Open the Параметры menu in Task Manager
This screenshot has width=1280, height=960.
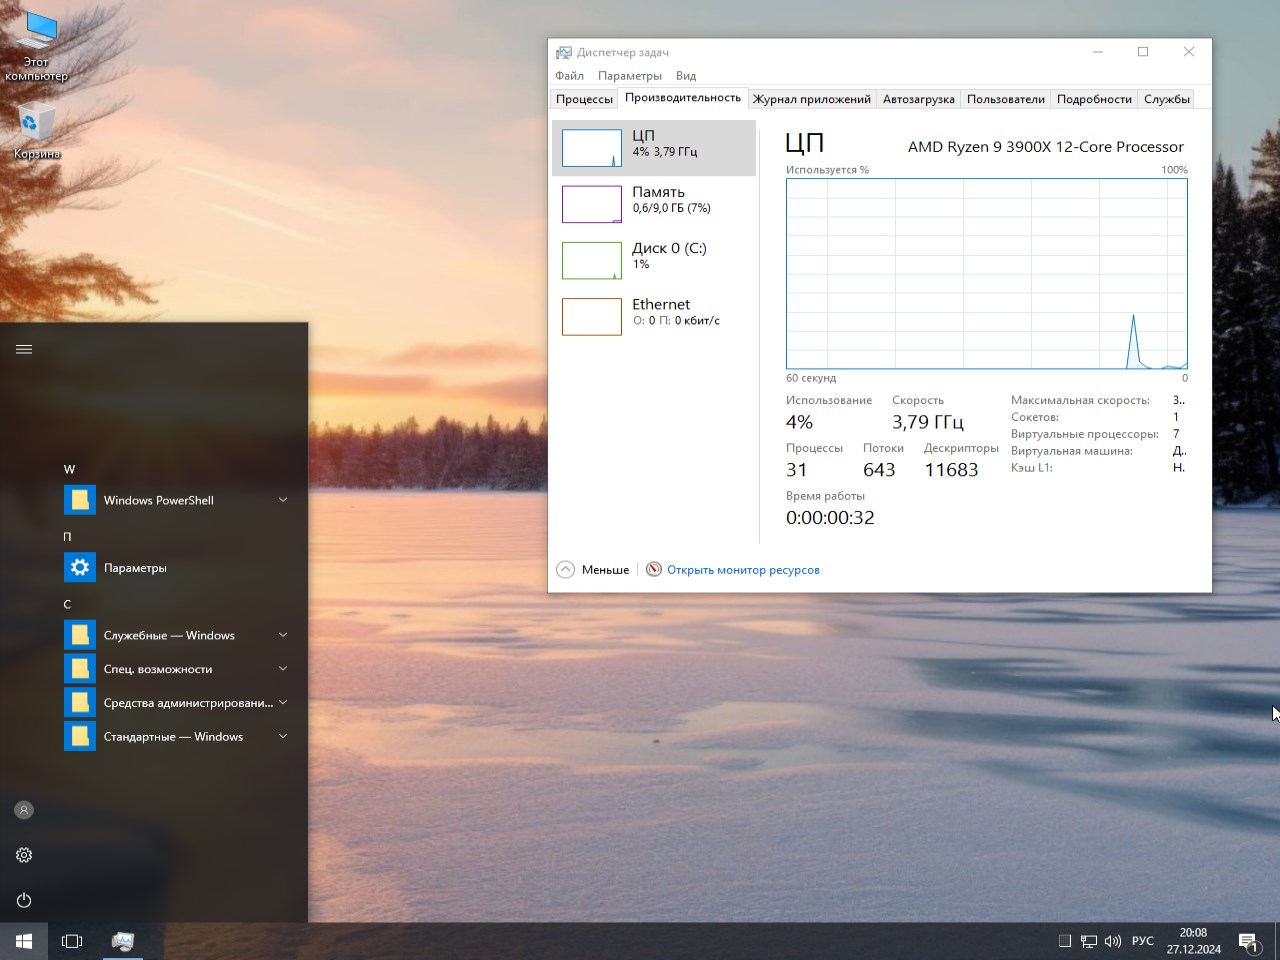click(630, 76)
